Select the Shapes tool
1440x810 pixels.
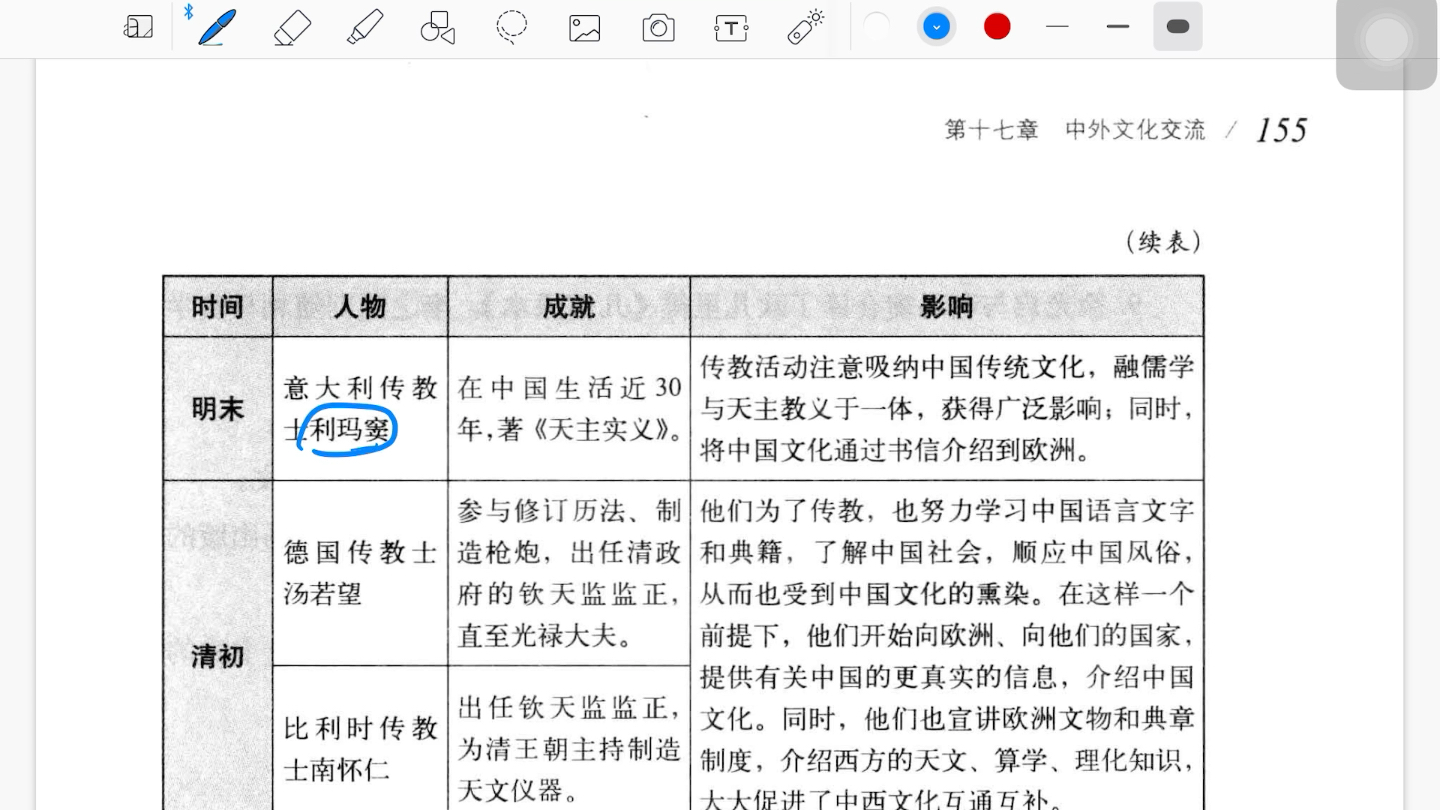[x=438, y=27]
